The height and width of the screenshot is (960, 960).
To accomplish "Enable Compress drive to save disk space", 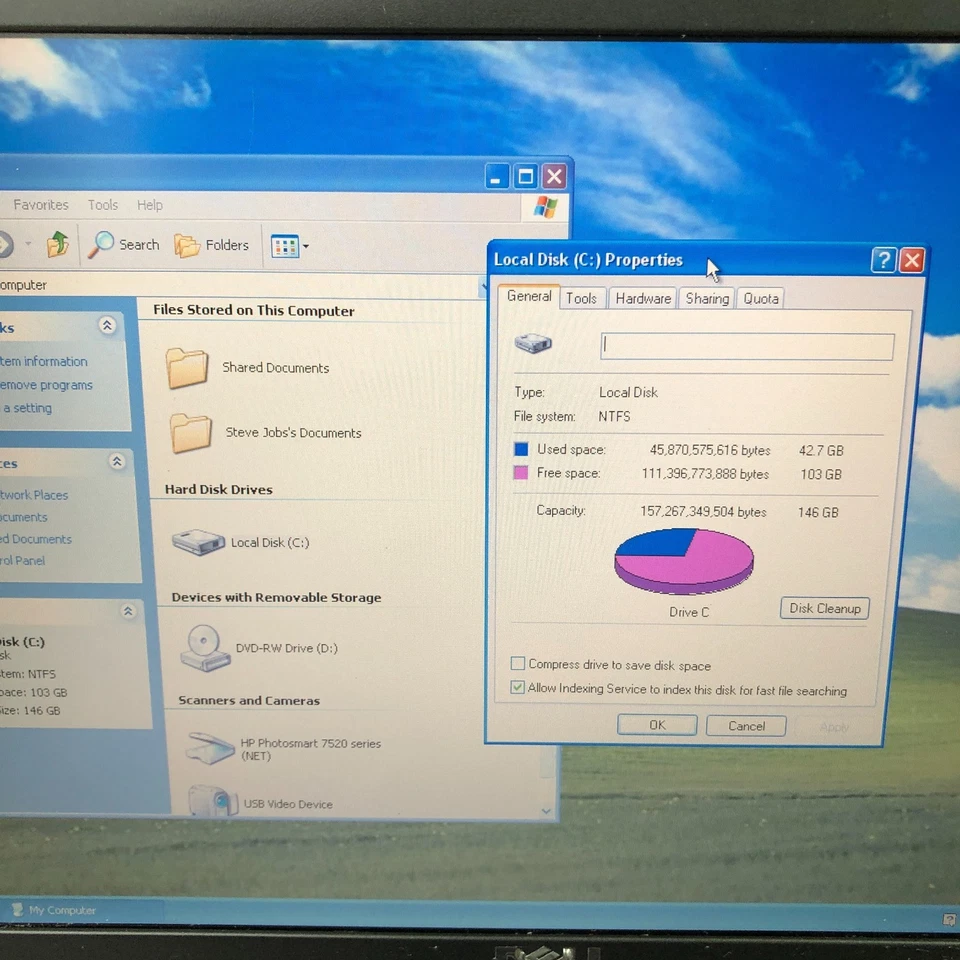I will 518,663.
